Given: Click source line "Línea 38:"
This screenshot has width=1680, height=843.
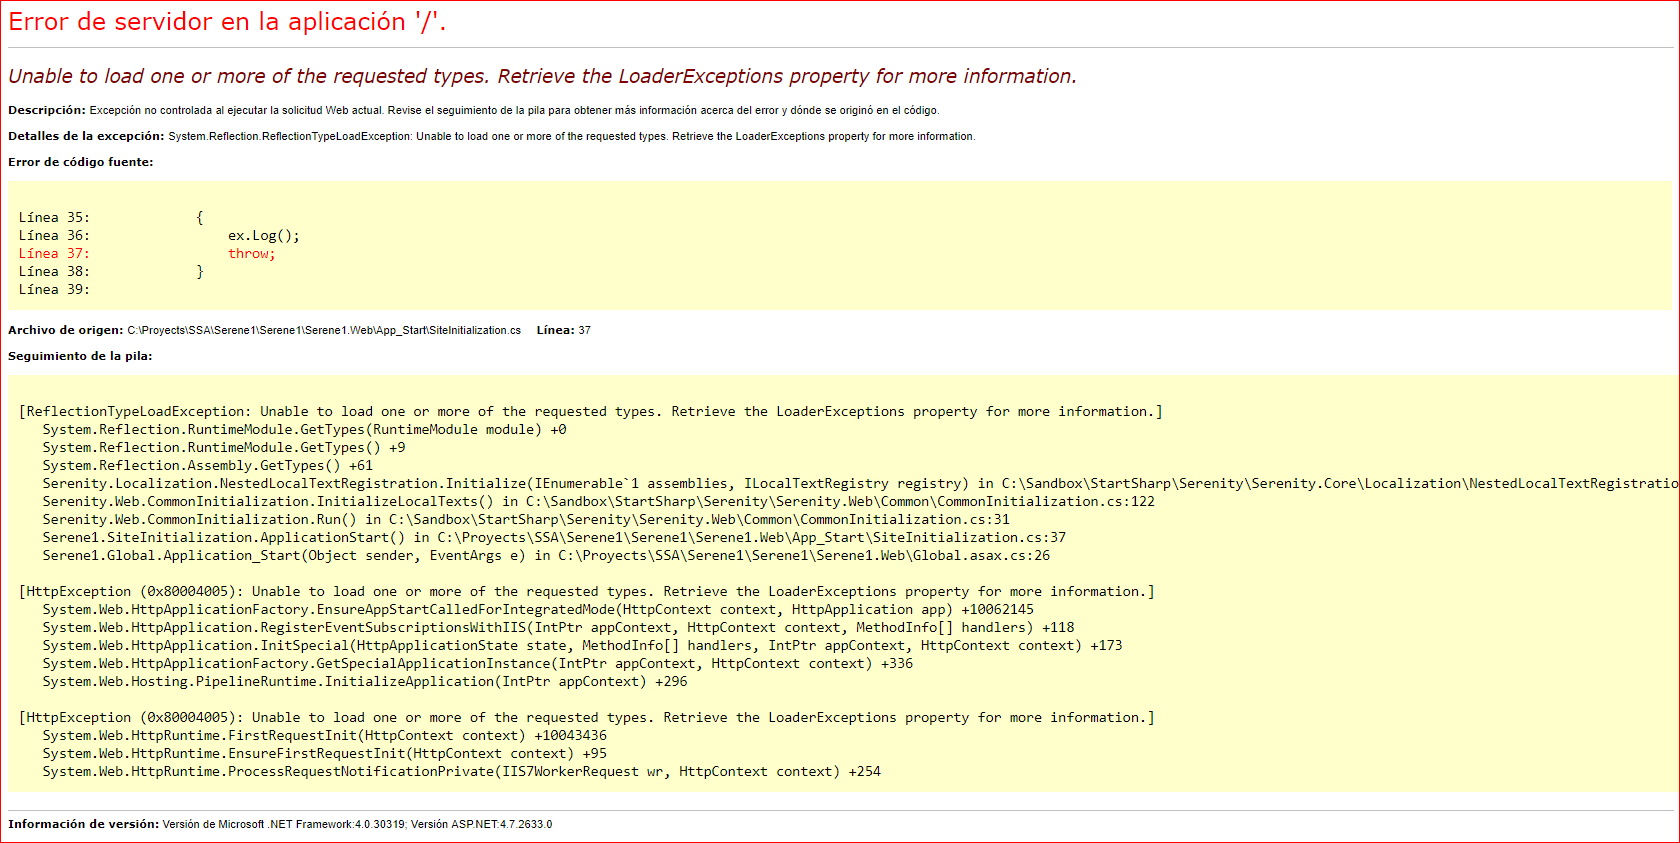Looking at the screenshot, I should (54, 271).
